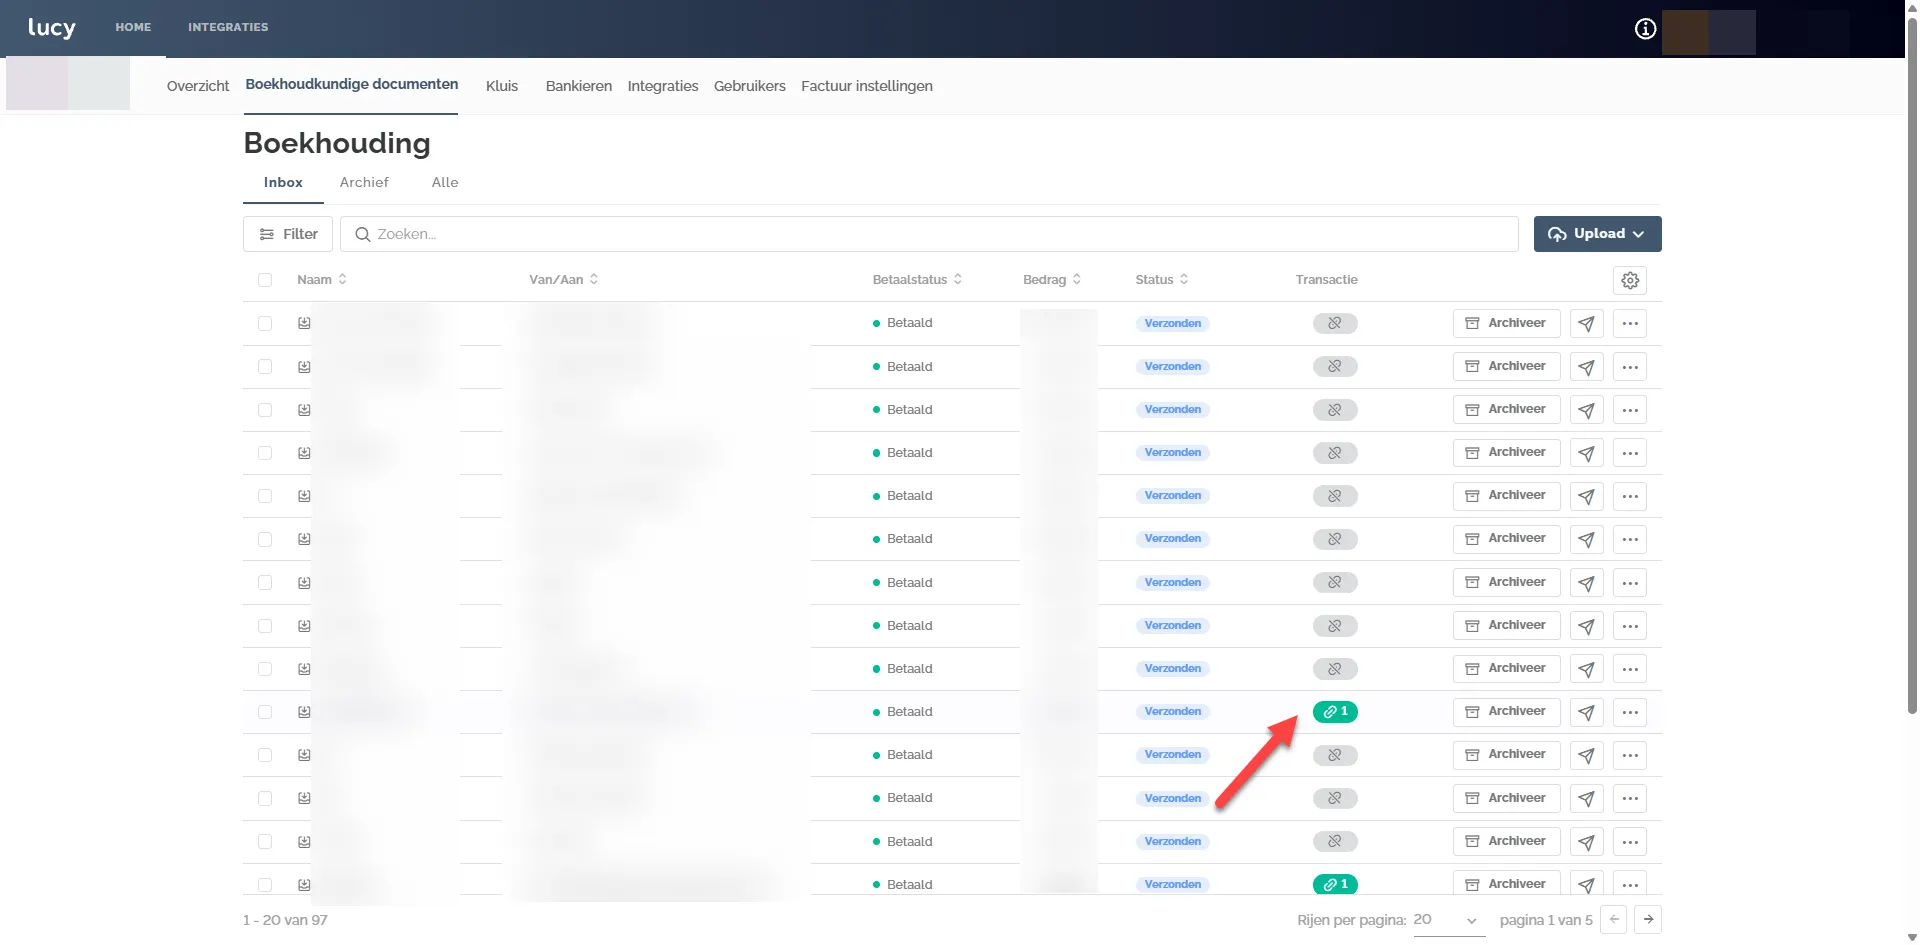Check the first row's checkbox

[x=265, y=323]
